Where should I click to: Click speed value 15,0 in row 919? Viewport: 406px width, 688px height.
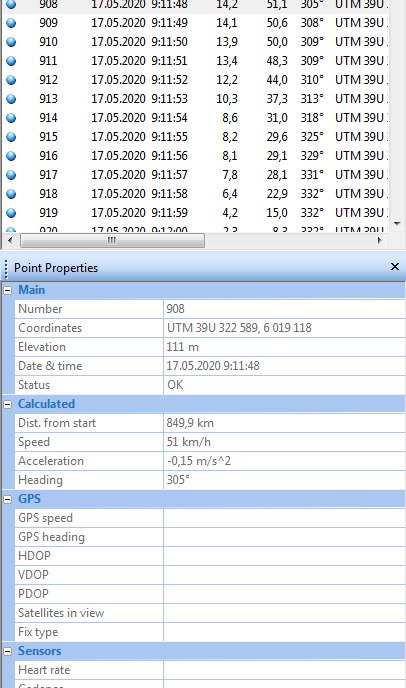tap(277, 213)
